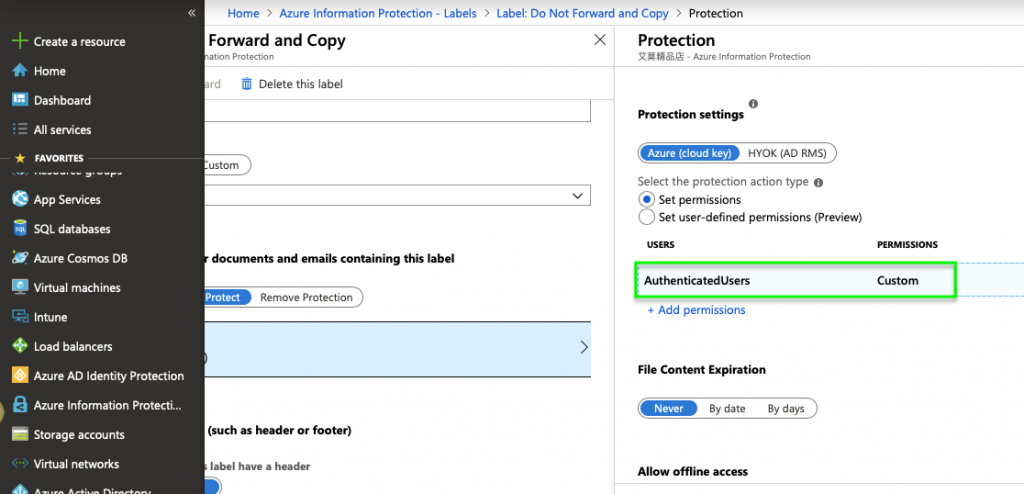Switch key type to HYOK (AD RMS)
1024x494 pixels.
coord(790,153)
